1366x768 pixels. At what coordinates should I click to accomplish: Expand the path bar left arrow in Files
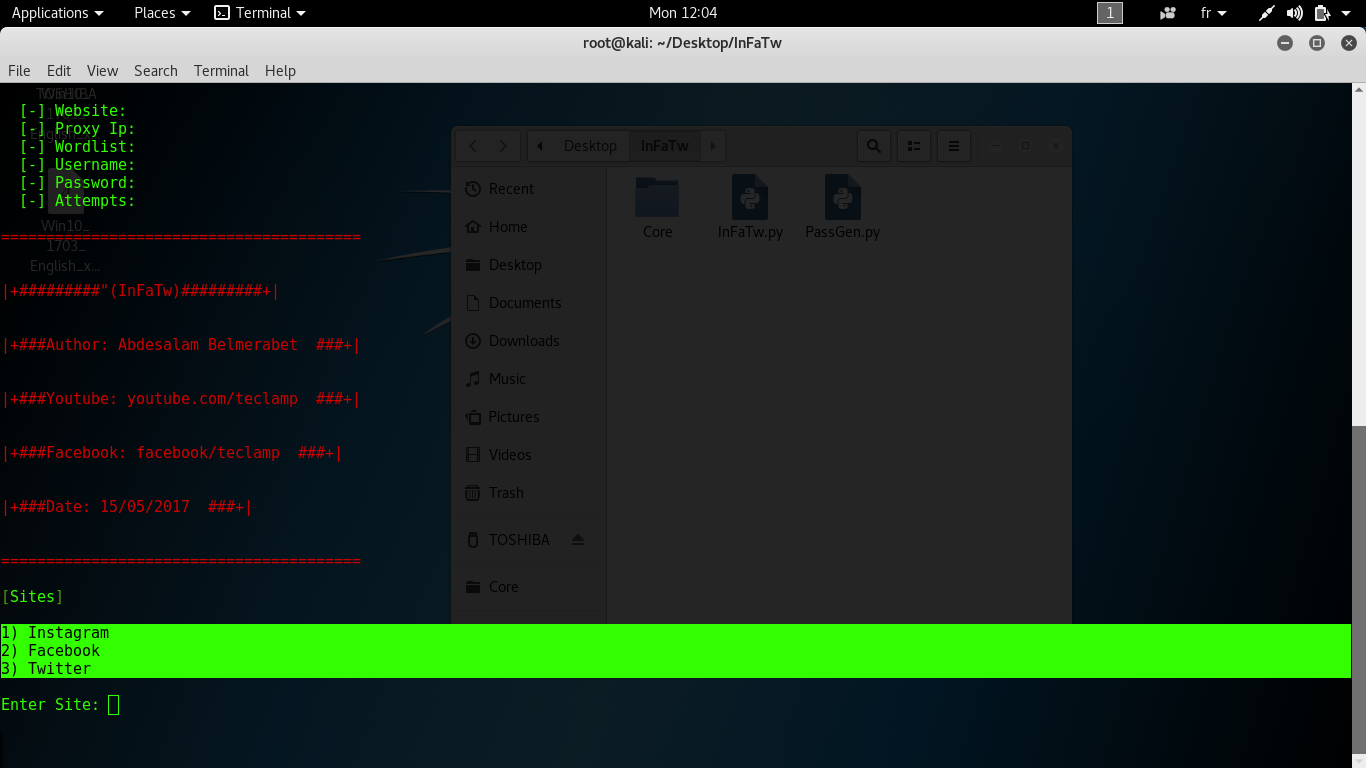[x=540, y=146]
